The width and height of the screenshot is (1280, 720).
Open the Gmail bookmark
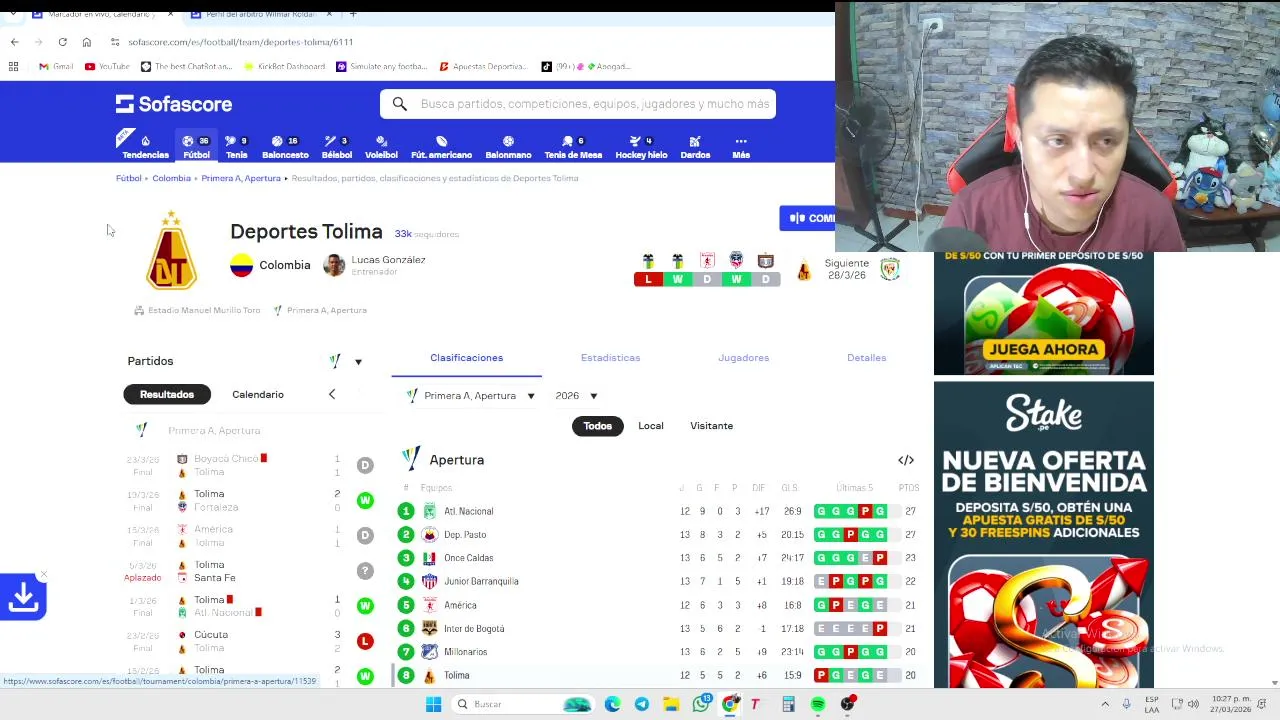pyautogui.click(x=56, y=66)
